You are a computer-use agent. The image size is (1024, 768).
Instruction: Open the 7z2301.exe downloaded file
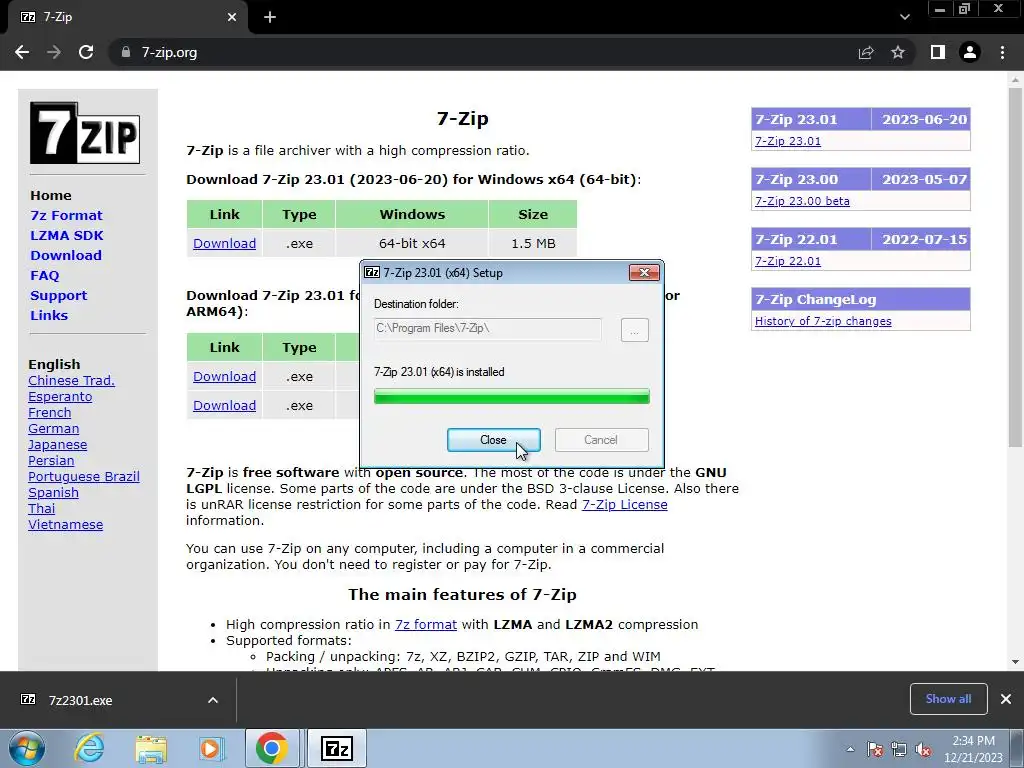coord(80,700)
